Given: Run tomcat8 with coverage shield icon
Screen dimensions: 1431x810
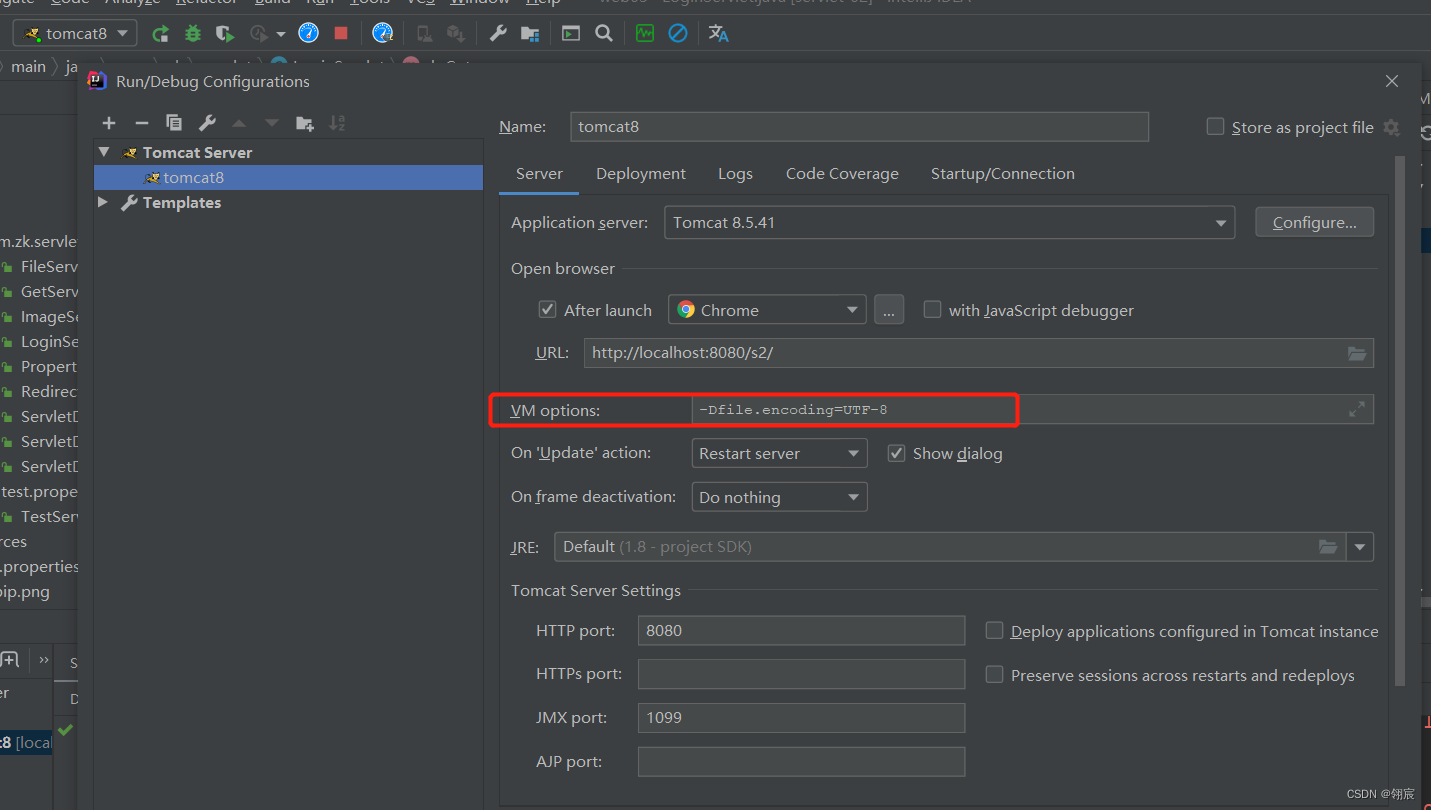Looking at the screenshot, I should click(x=225, y=34).
